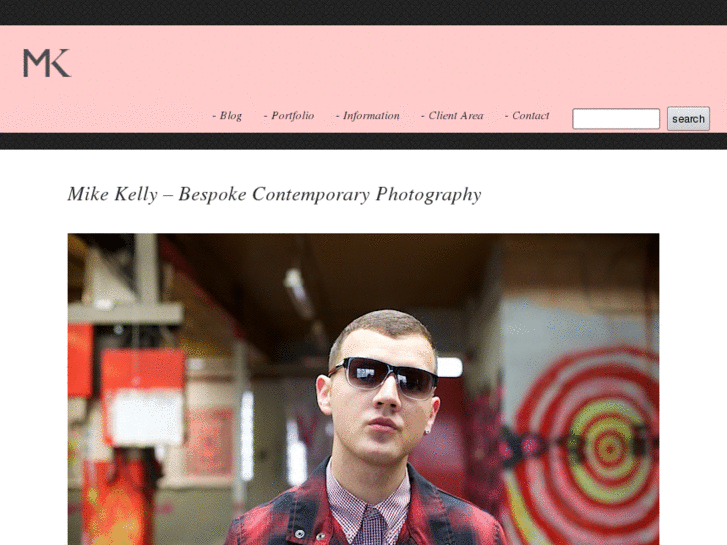Click the dark textured bar below the navigation
The height and width of the screenshot is (545, 727).
click(x=364, y=141)
